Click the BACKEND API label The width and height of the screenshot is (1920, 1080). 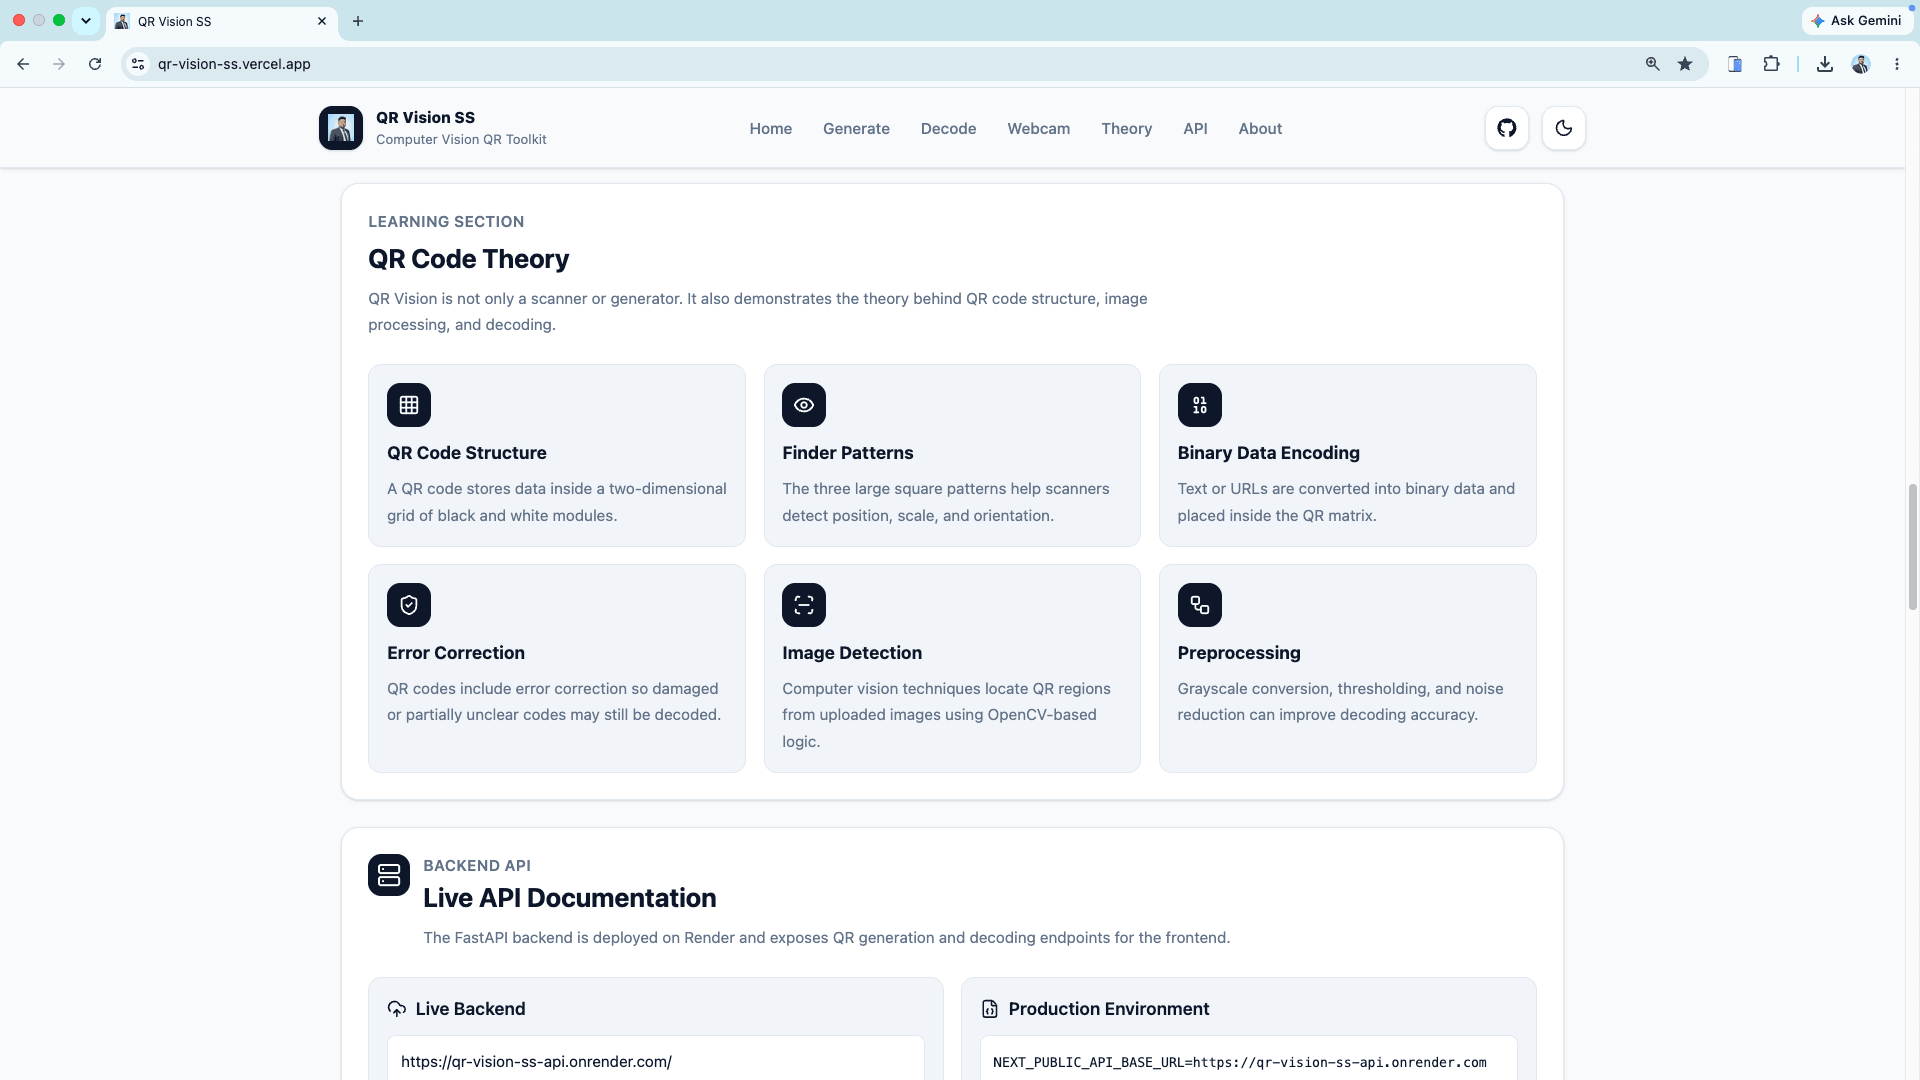point(477,866)
